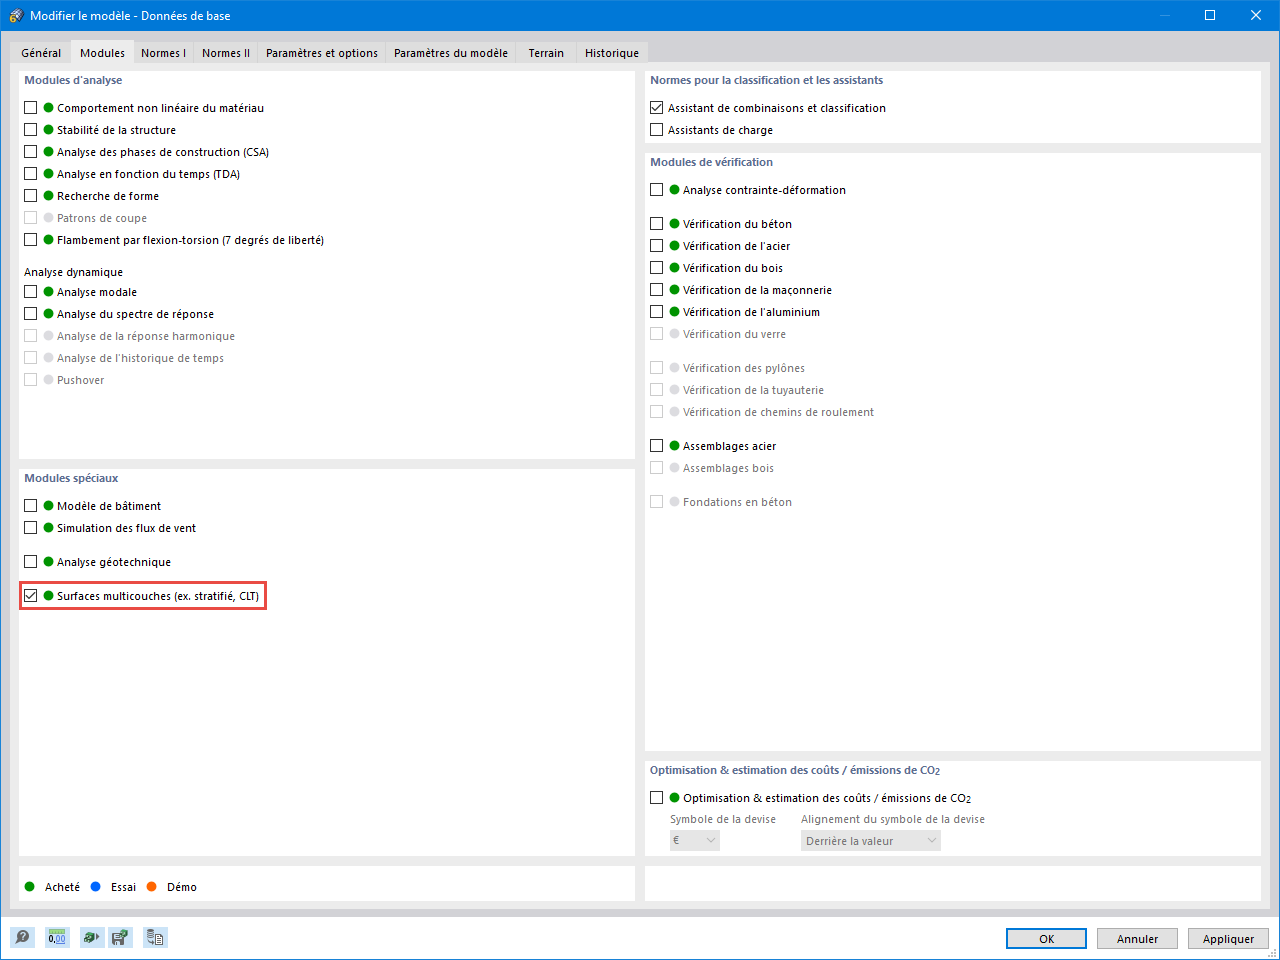This screenshot has height=960, width=1280.
Task: Click the app icon in title bar
Action: pos(15,15)
